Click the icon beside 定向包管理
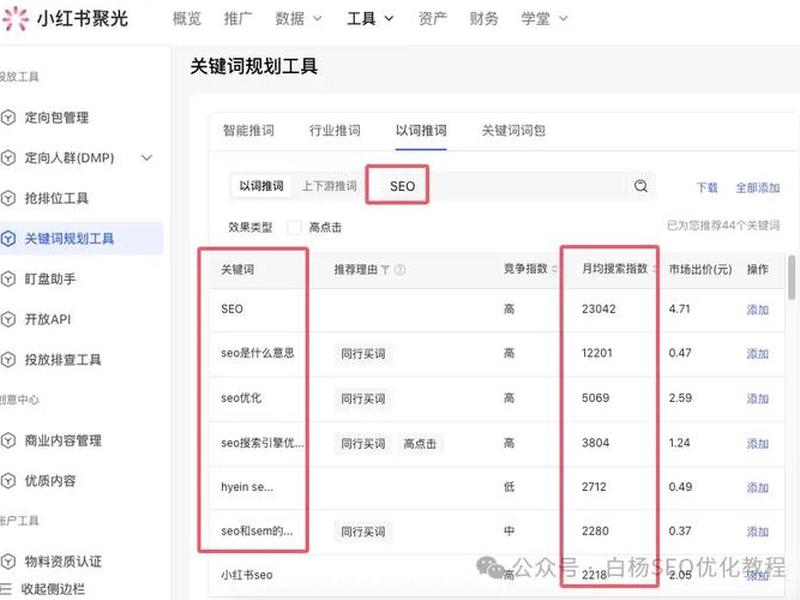 pos(8,118)
